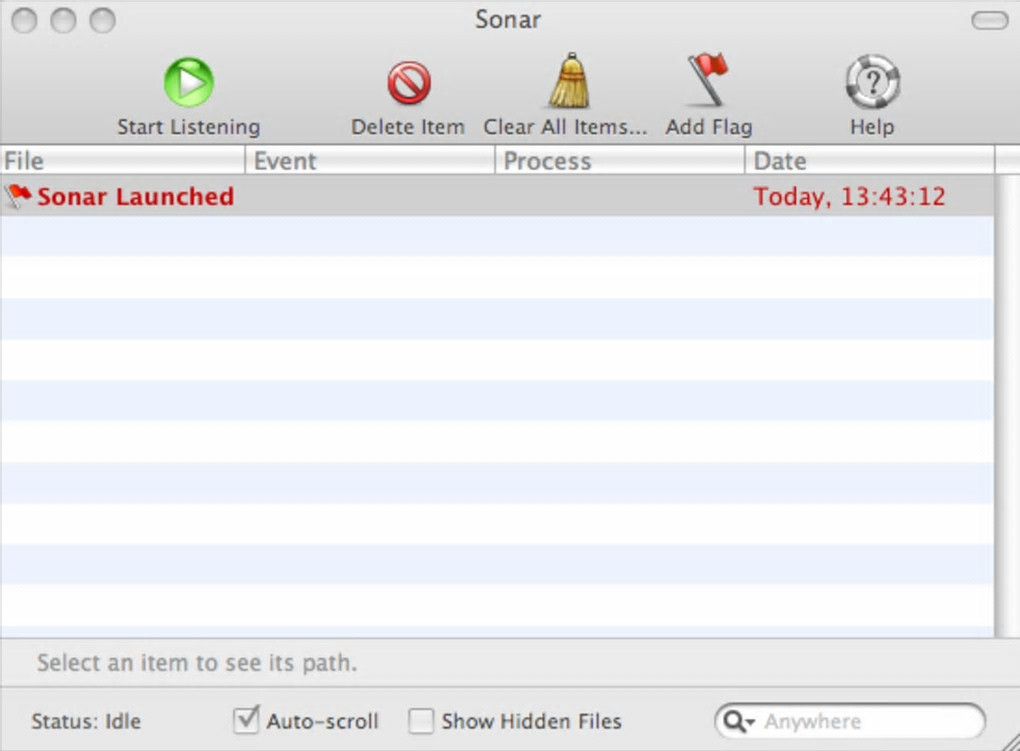The width and height of the screenshot is (1020, 751).
Task: Open the search scope dropdown arrow
Action: (x=751, y=722)
